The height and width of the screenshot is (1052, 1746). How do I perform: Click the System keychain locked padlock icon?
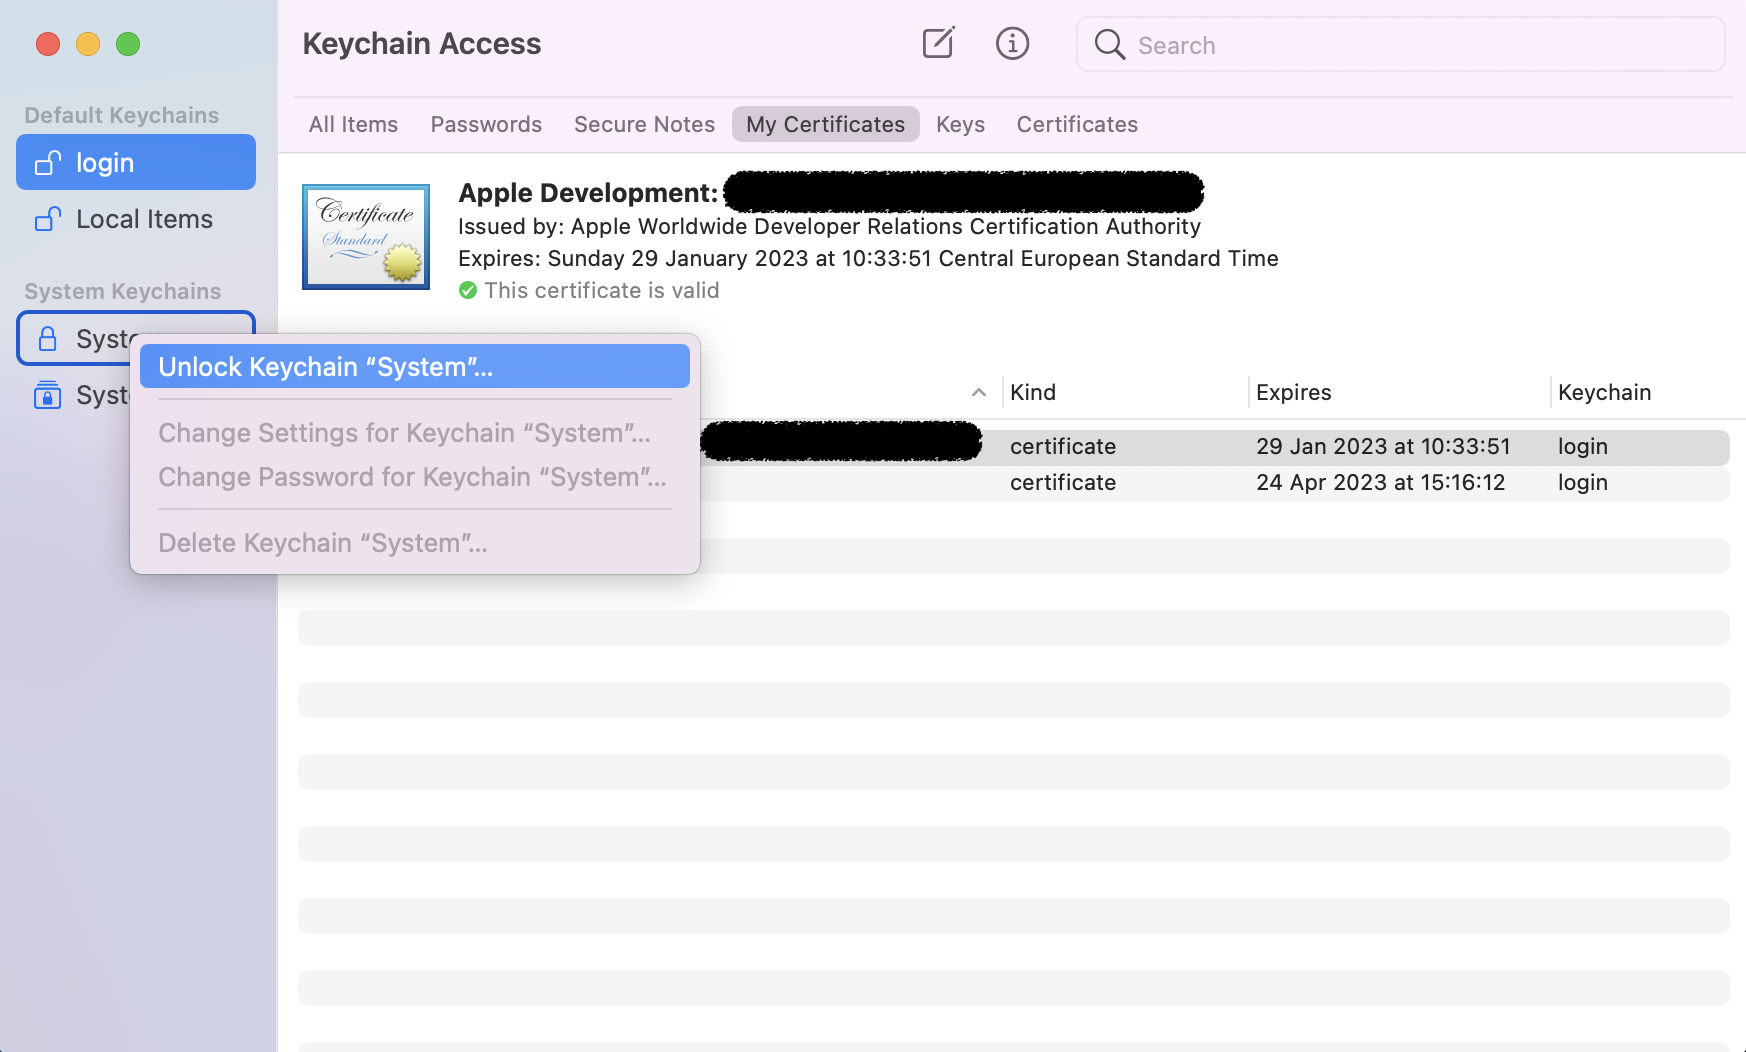pyautogui.click(x=48, y=339)
